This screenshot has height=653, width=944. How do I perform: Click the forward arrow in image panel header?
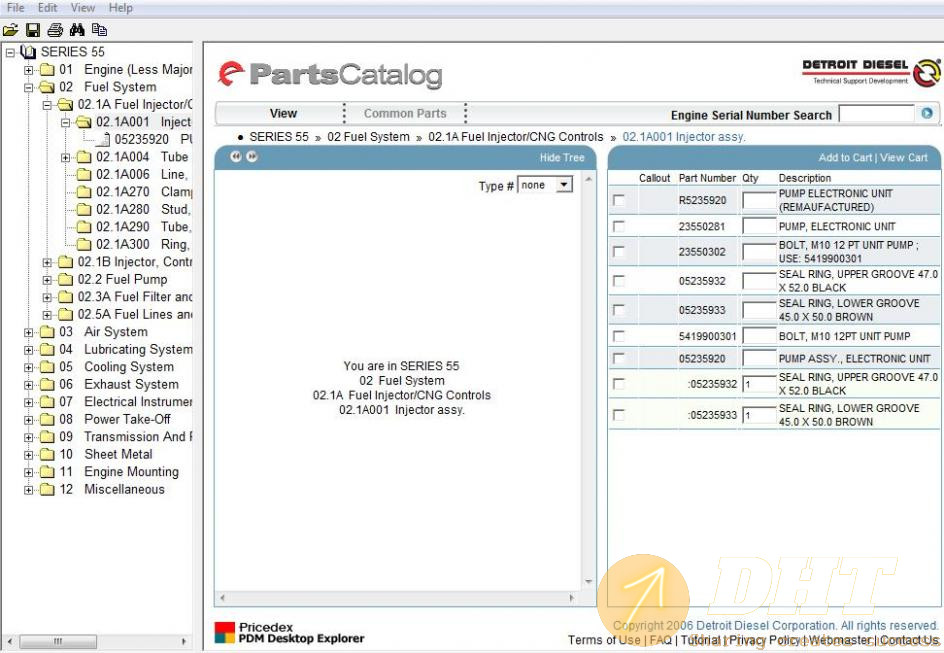tap(252, 156)
